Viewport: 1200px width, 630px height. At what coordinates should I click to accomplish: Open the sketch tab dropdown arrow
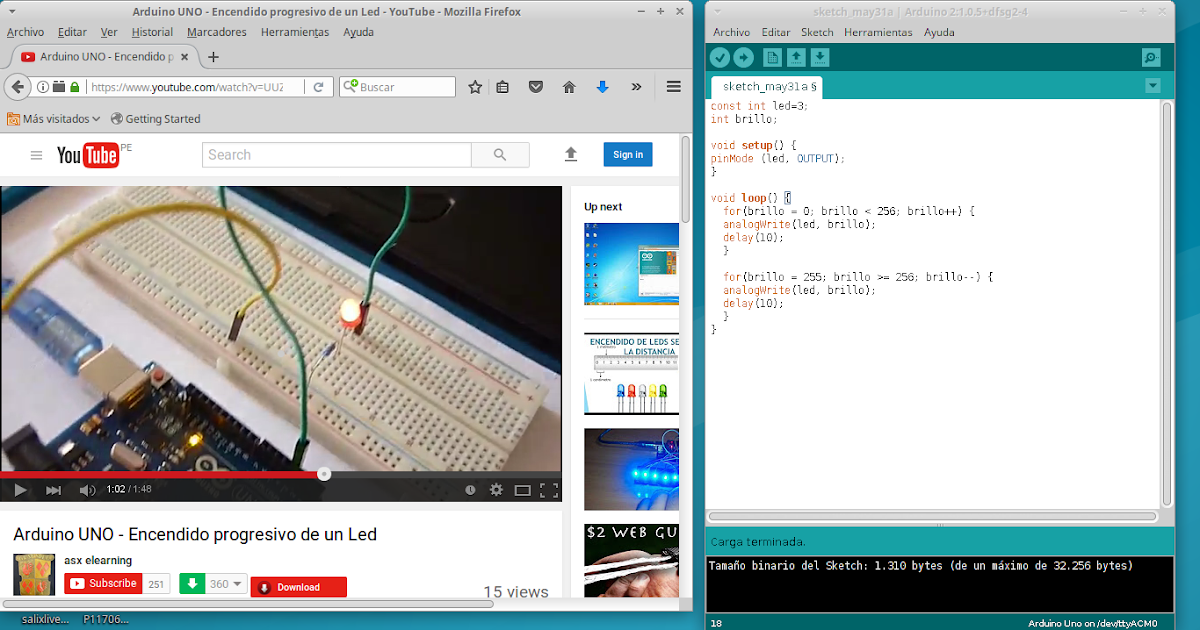[1152, 86]
